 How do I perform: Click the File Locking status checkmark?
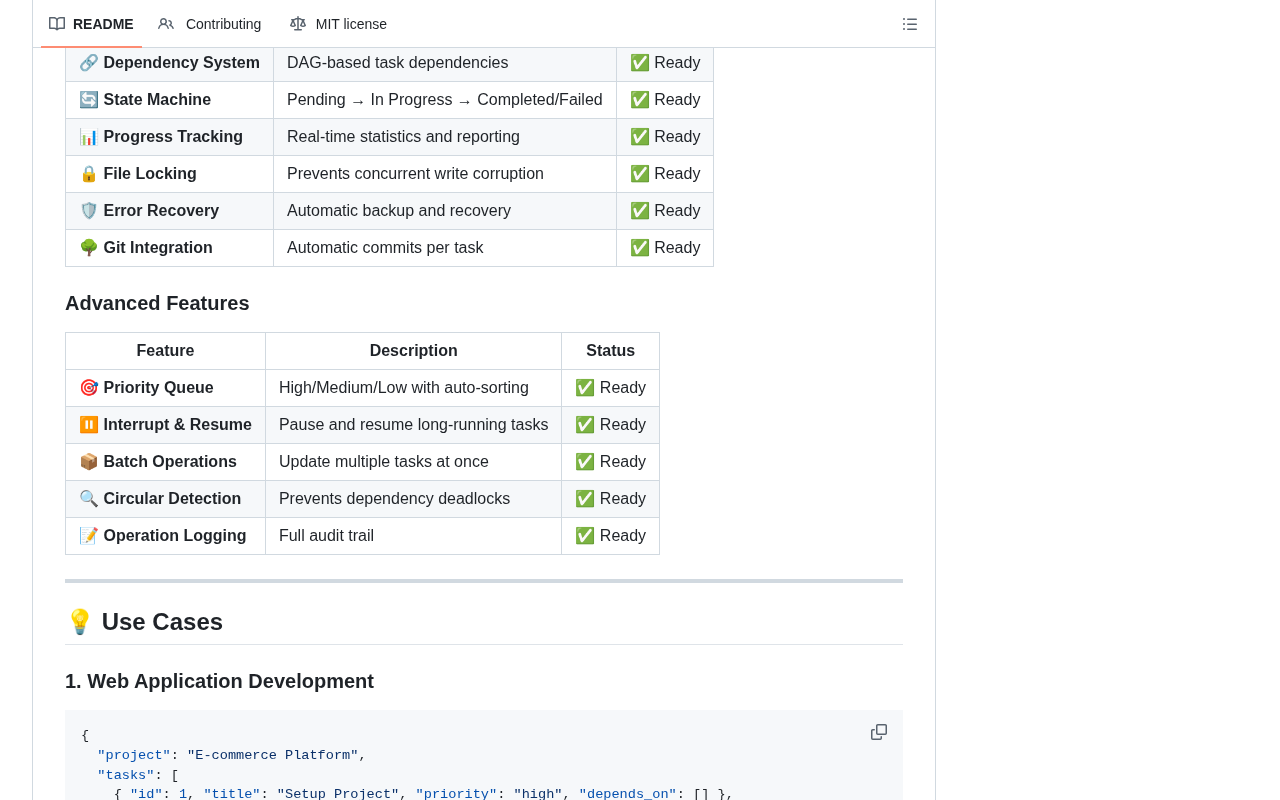pos(640,174)
